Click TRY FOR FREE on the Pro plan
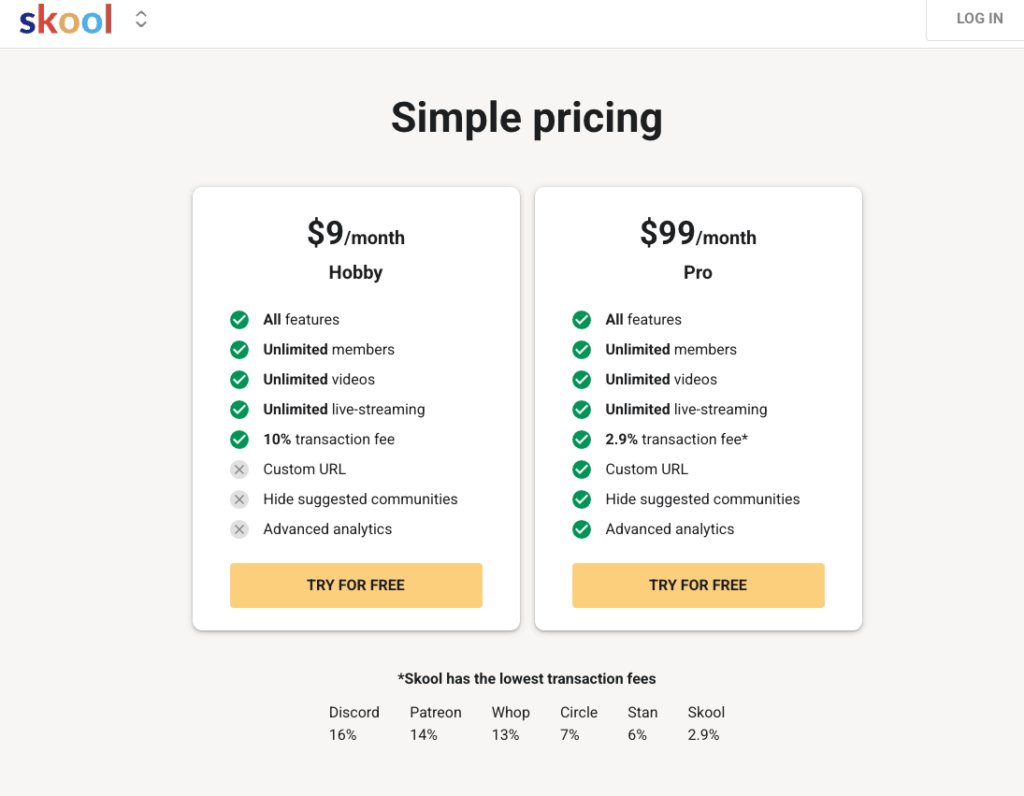The width and height of the screenshot is (1024, 796). [x=697, y=585]
